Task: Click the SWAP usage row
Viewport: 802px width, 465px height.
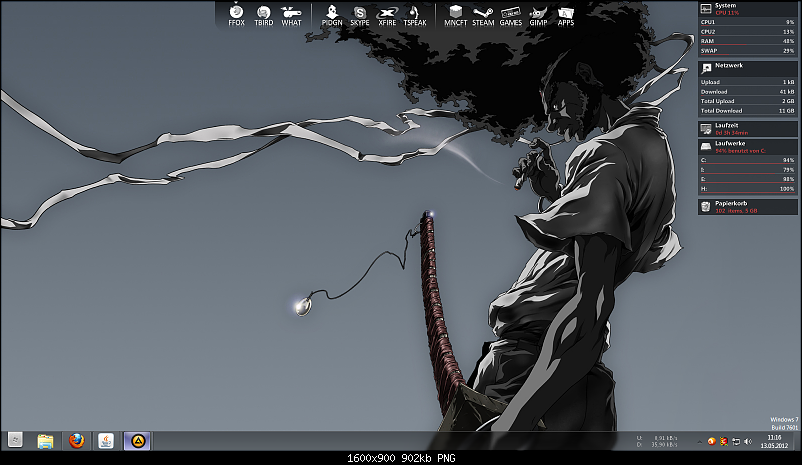Action: [747, 51]
